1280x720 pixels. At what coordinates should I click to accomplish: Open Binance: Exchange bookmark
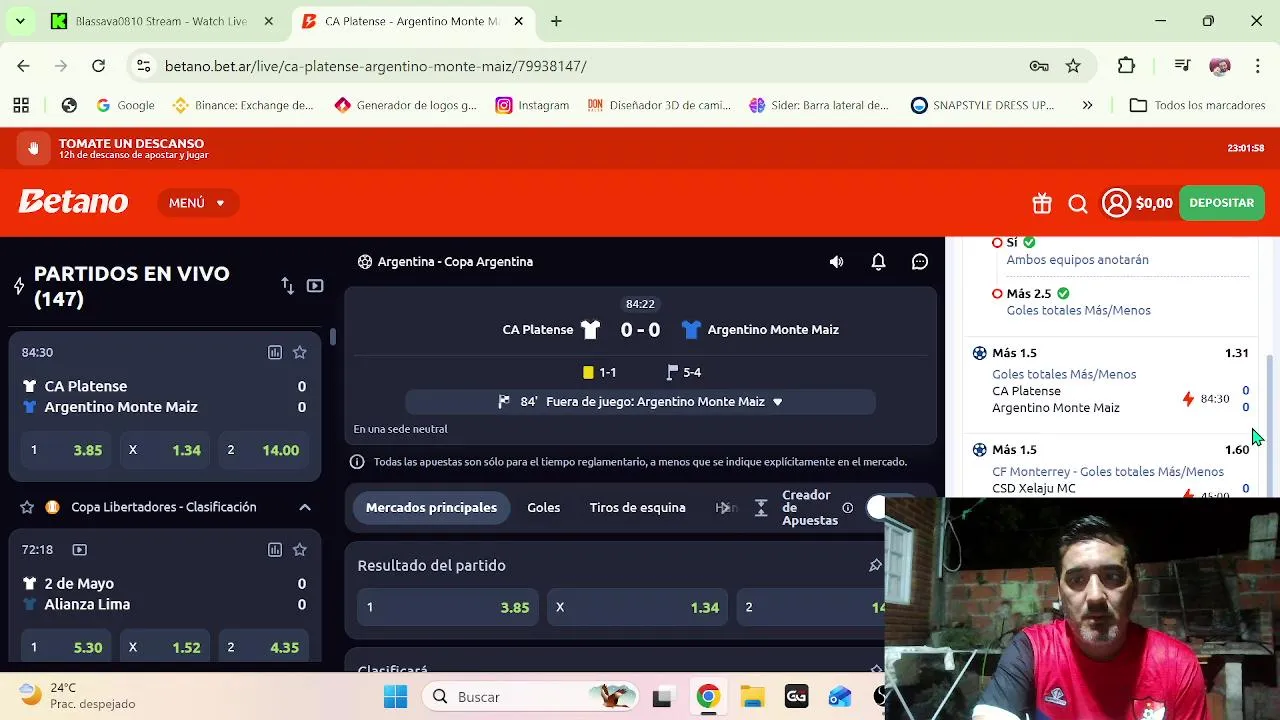(244, 105)
